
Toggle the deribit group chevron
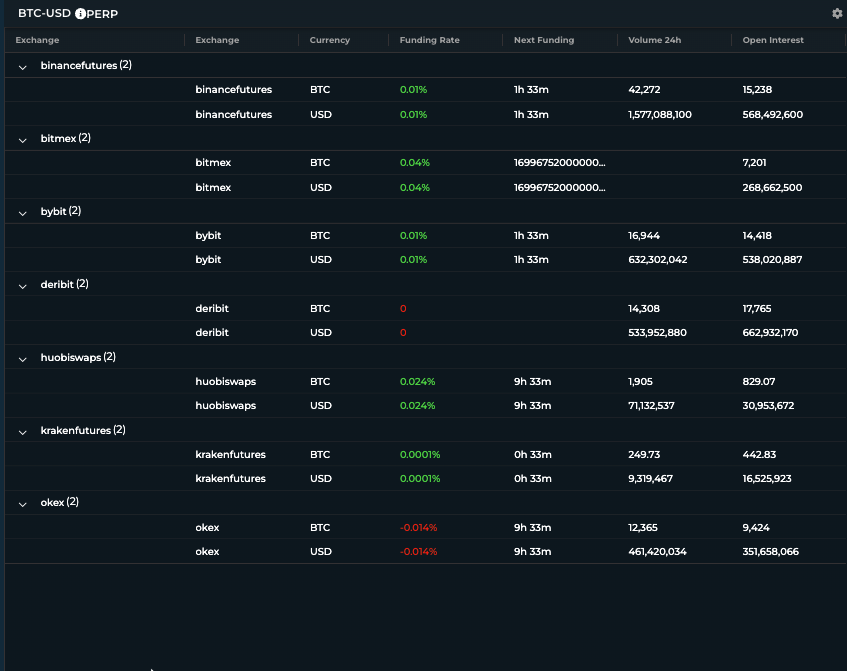pos(23,285)
